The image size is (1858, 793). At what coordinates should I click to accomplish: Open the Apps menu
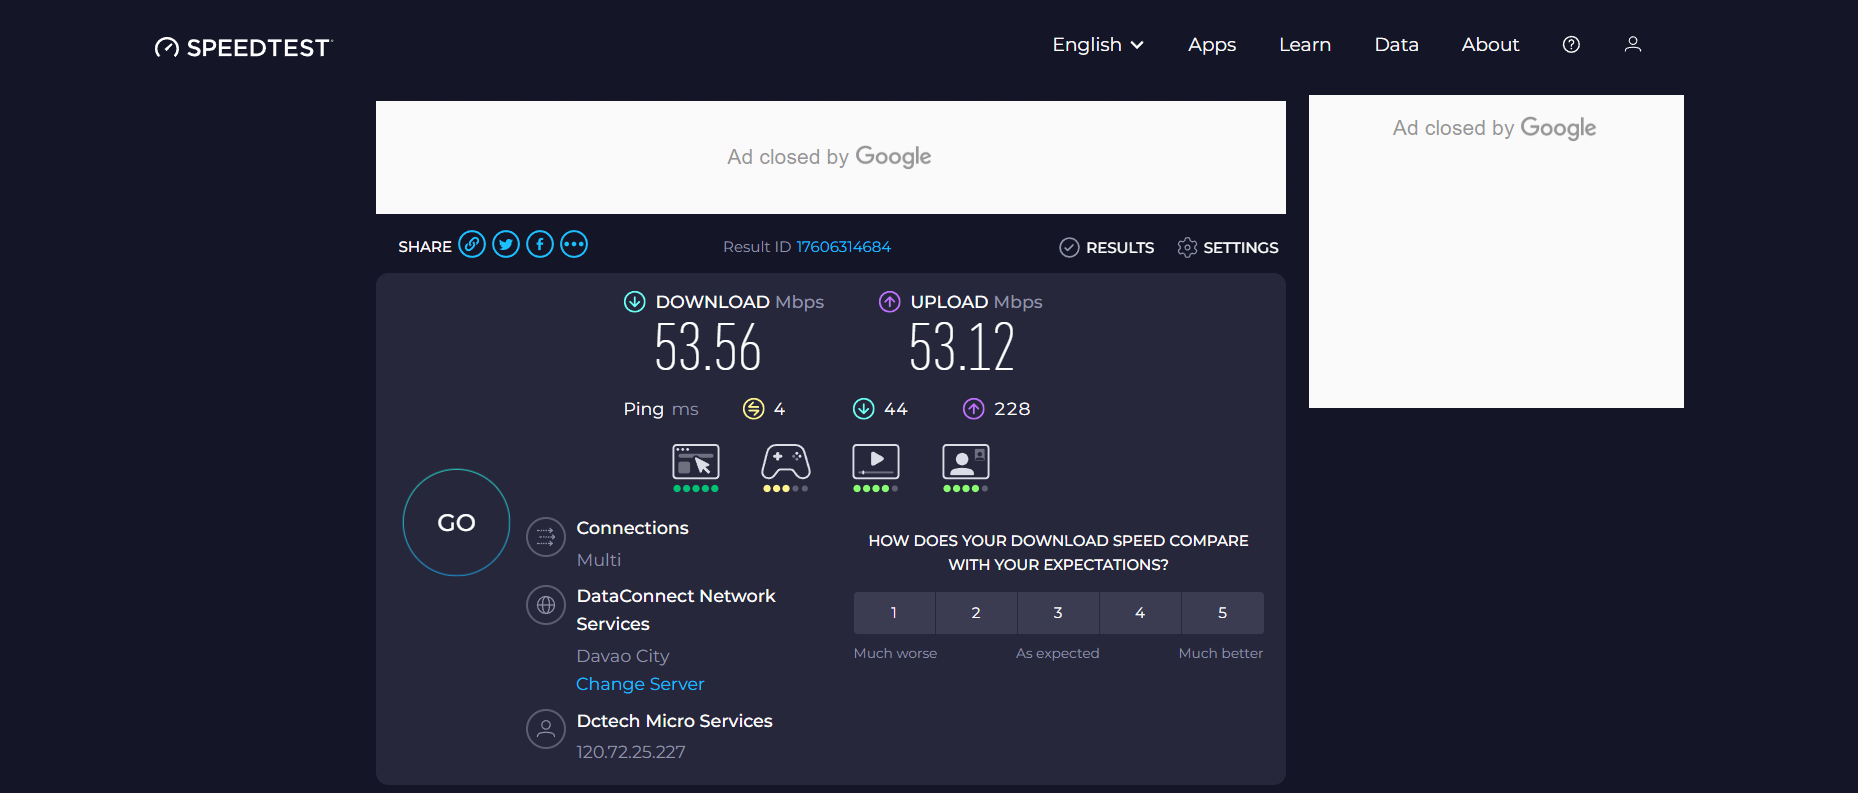click(x=1212, y=45)
